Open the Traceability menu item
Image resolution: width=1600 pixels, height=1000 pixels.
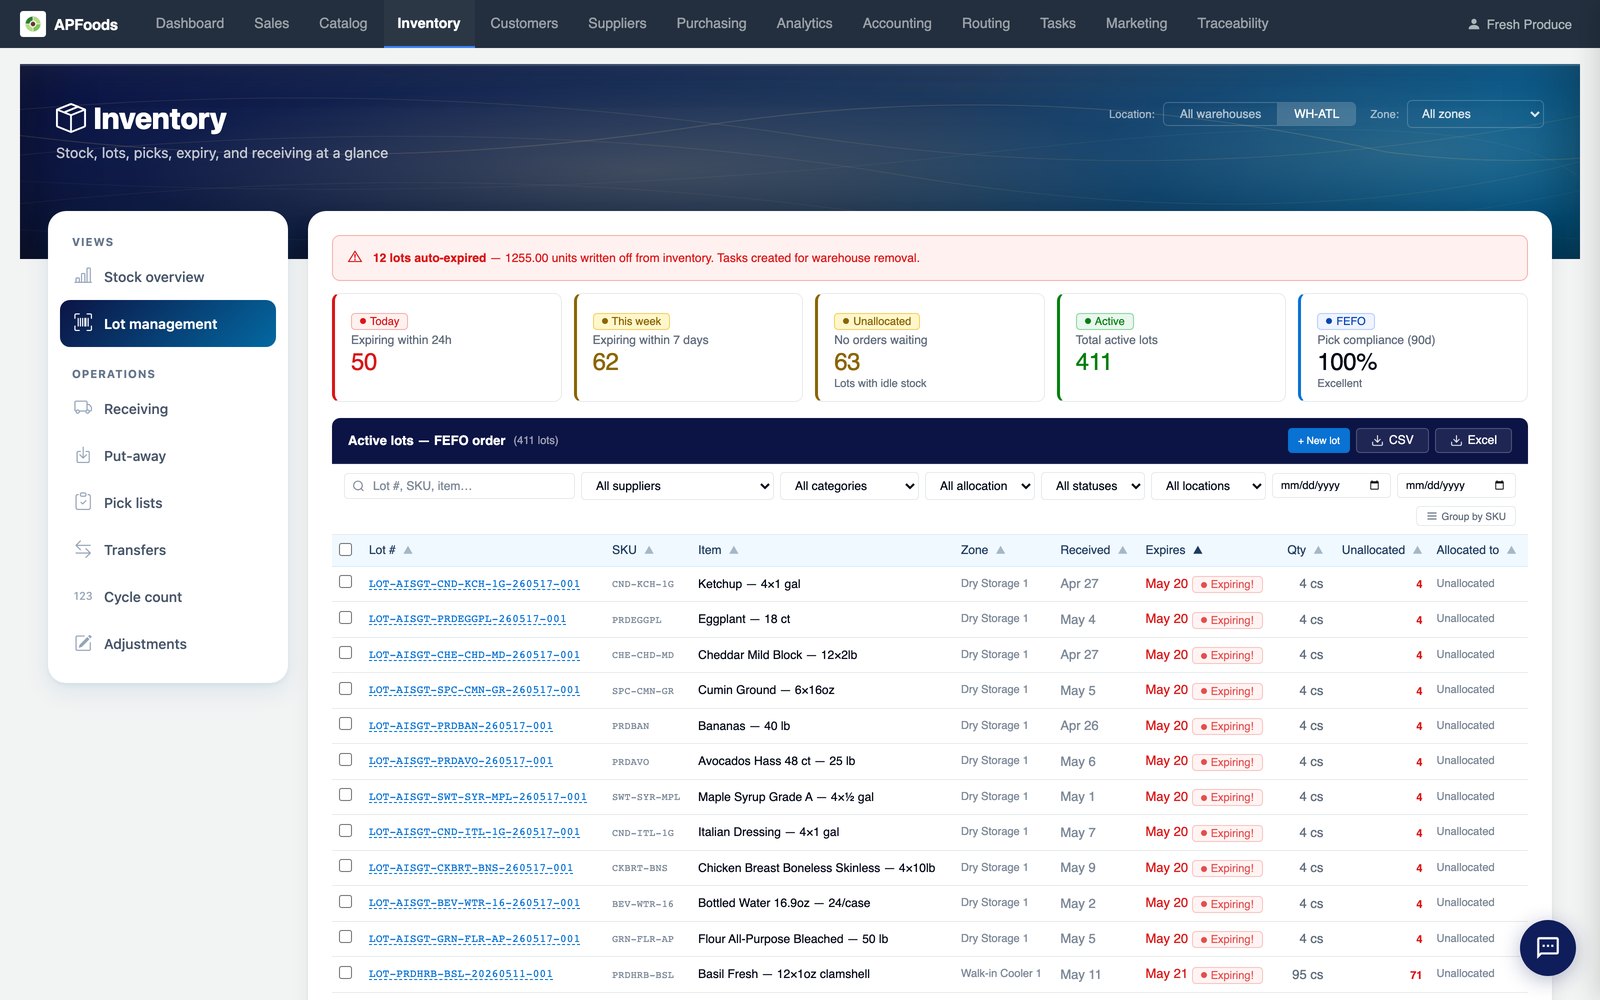(1233, 24)
